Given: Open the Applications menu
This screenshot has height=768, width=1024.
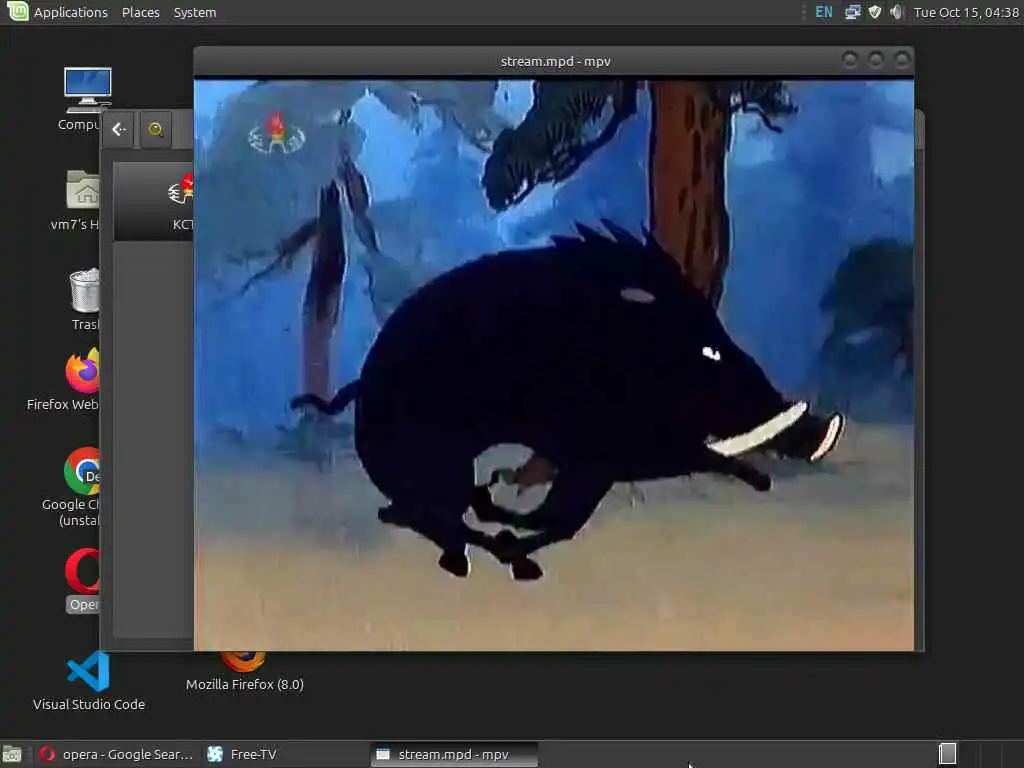Looking at the screenshot, I should coord(71,12).
